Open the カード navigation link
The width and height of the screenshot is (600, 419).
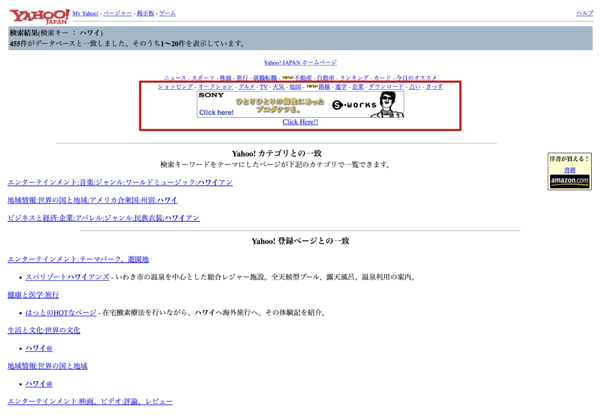pyautogui.click(x=383, y=78)
